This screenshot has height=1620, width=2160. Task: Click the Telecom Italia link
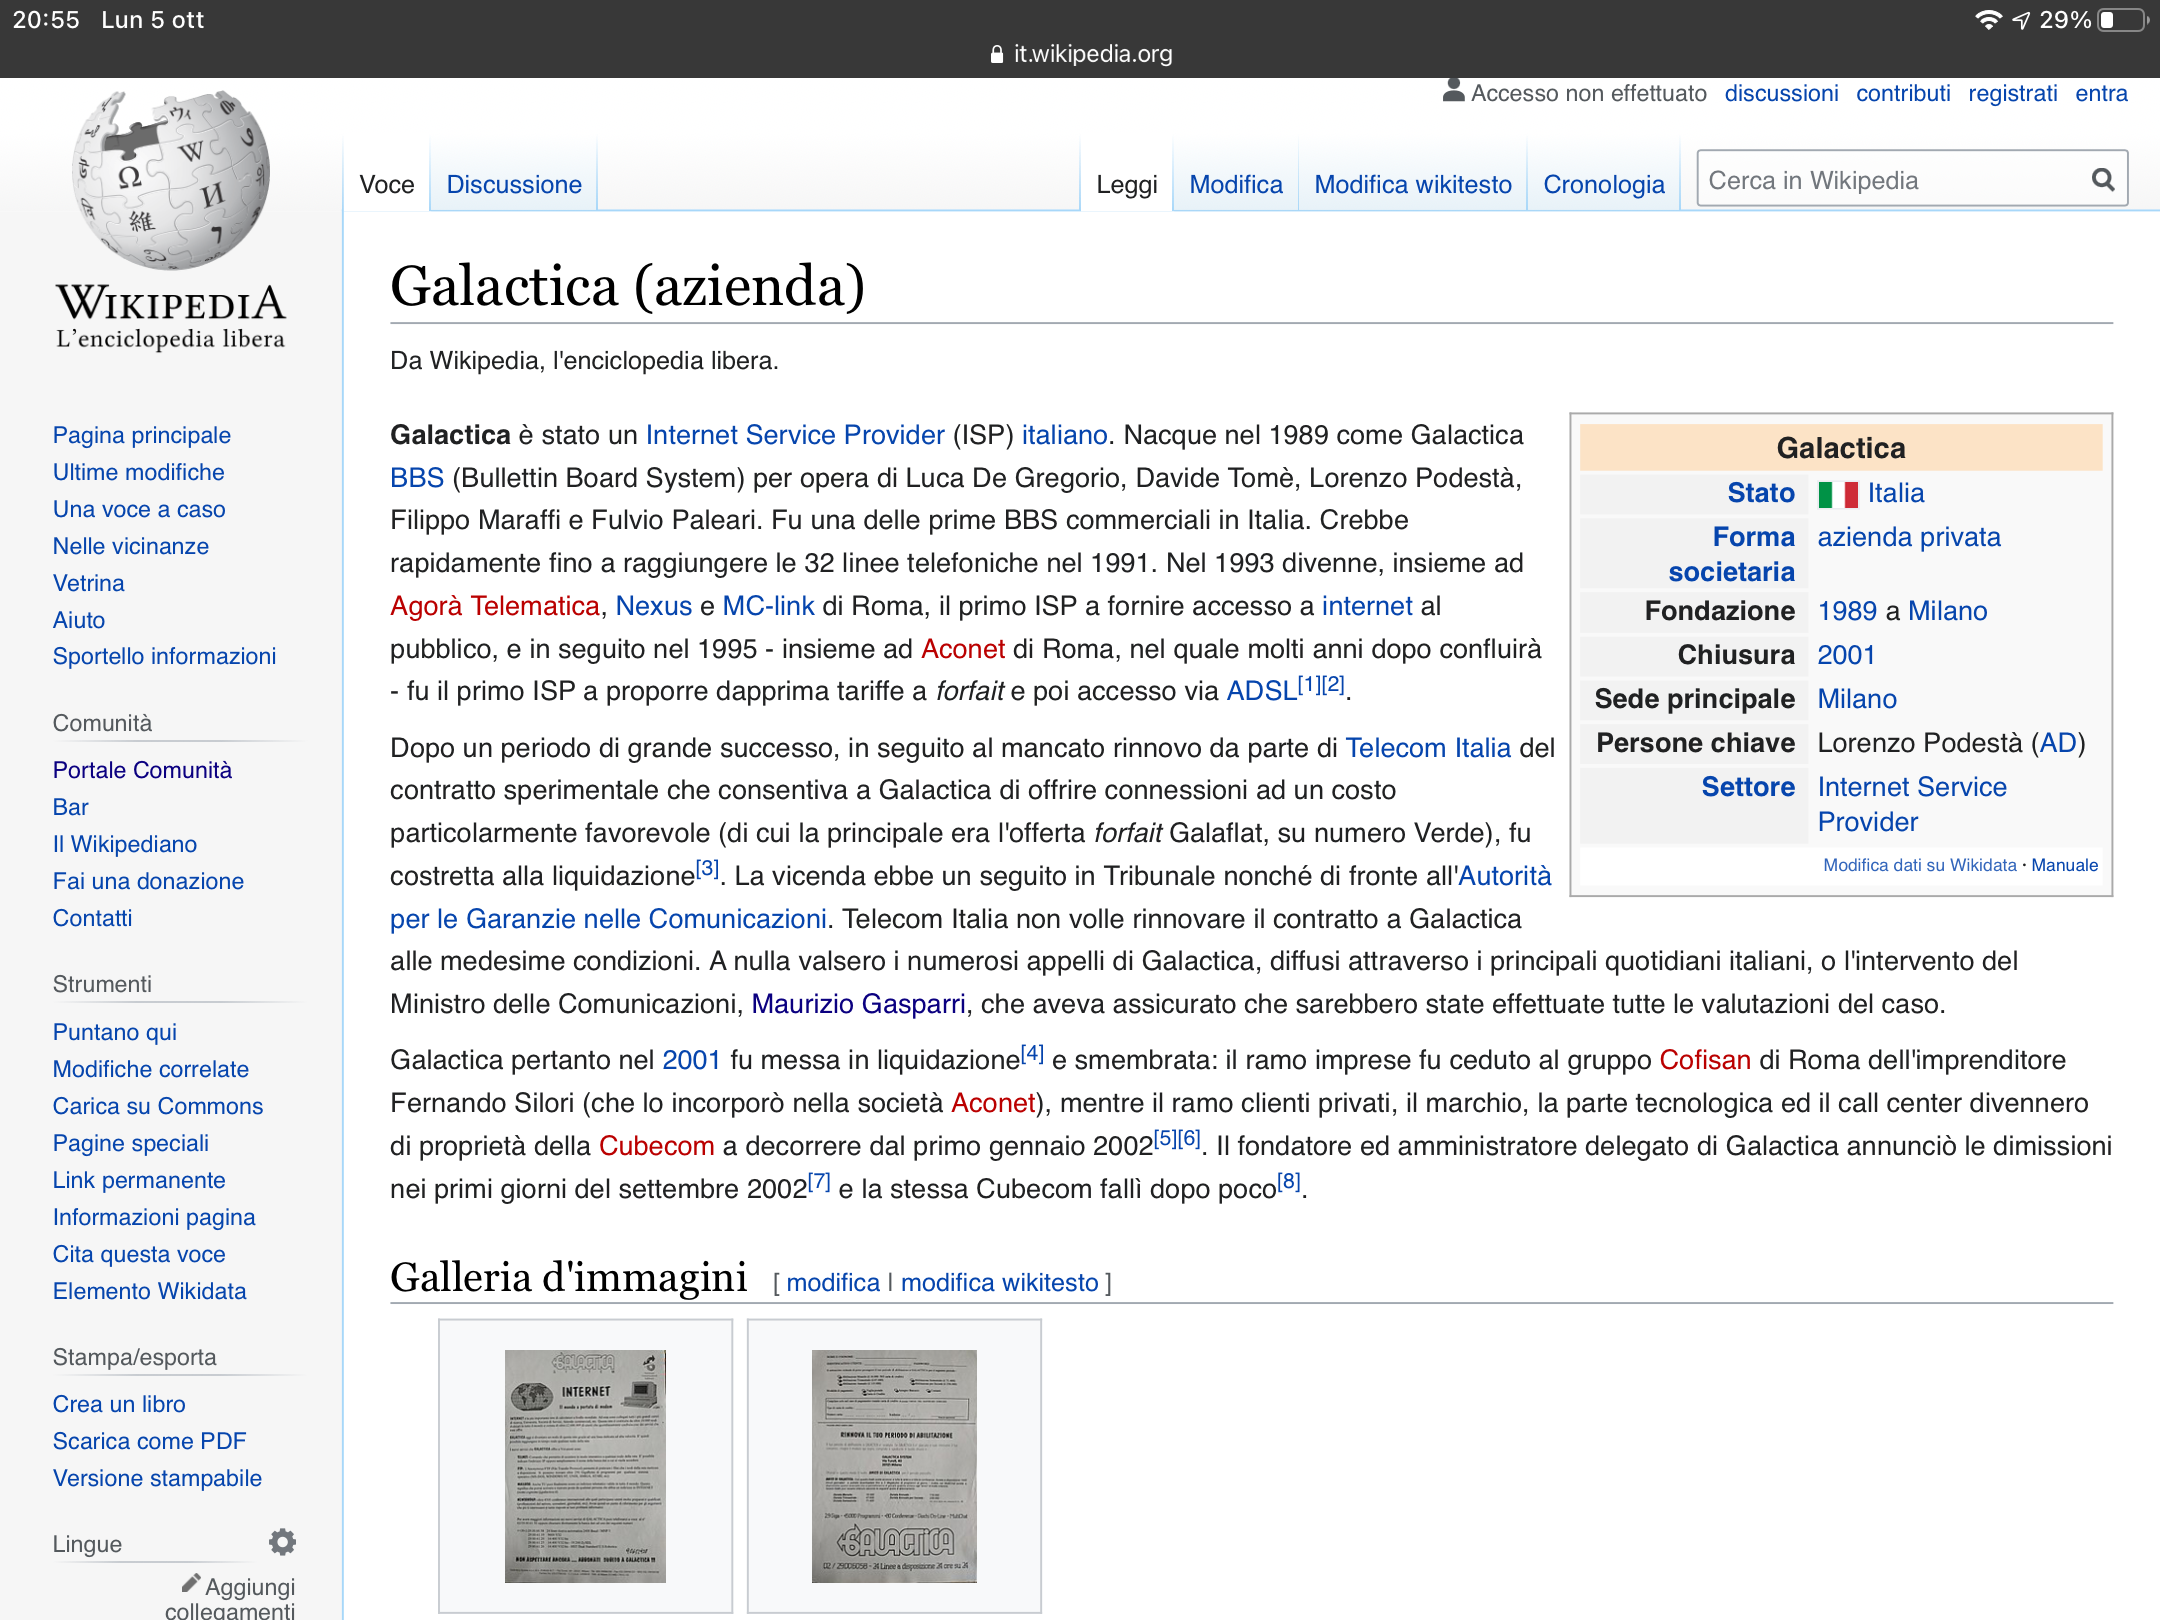tap(1427, 748)
